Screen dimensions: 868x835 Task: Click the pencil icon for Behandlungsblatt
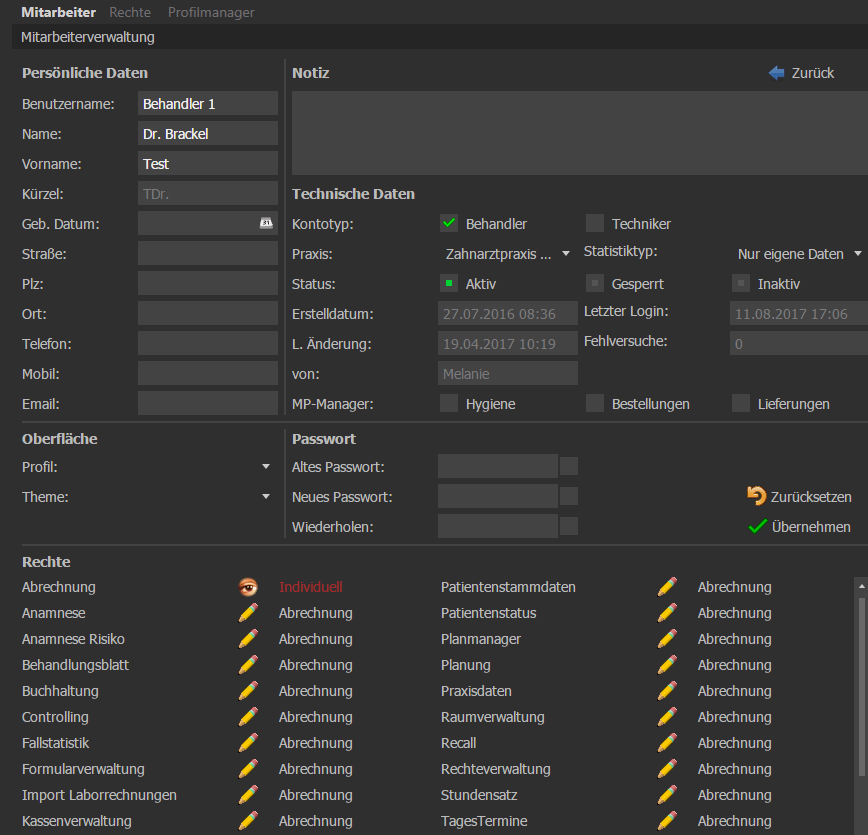click(x=248, y=665)
